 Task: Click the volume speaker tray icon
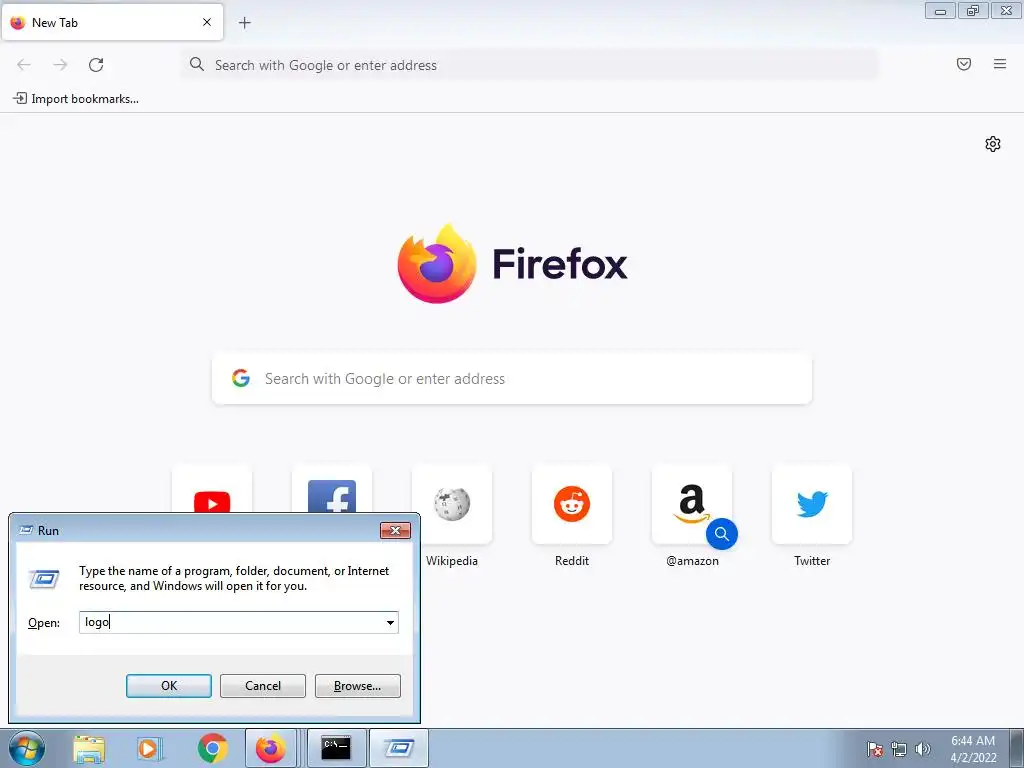point(922,749)
